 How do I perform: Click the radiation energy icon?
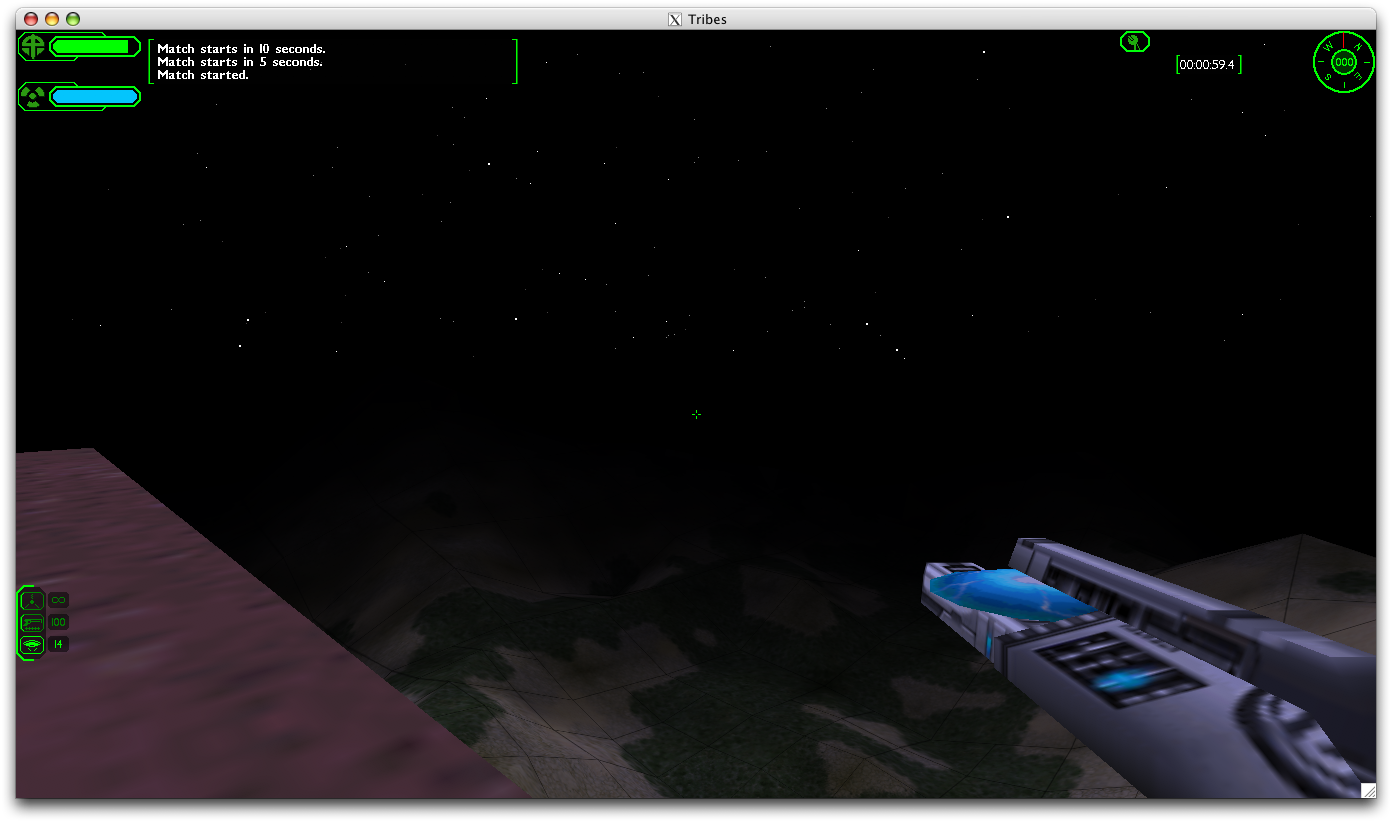point(34,96)
